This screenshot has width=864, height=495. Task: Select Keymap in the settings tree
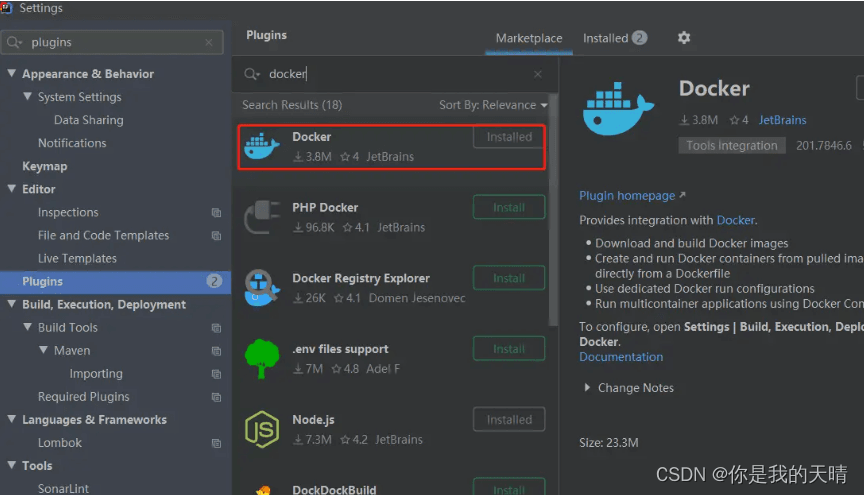[45, 166]
